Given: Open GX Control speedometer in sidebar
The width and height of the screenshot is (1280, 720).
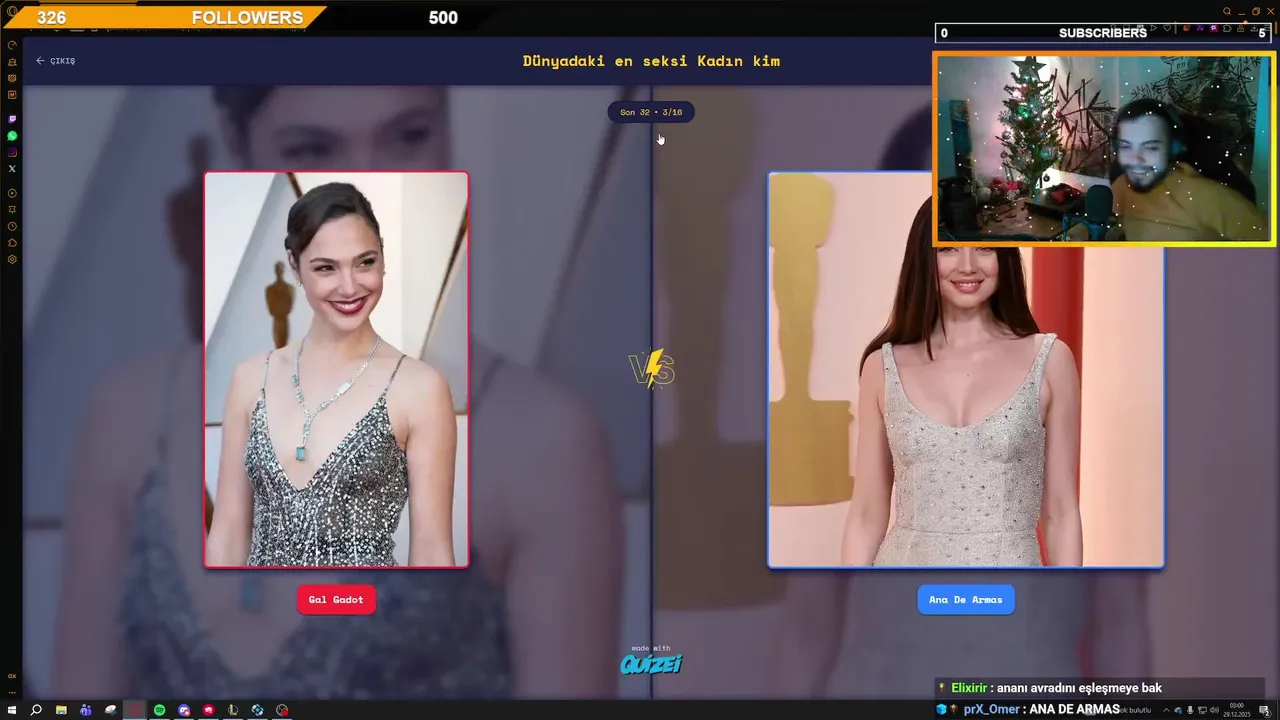Looking at the screenshot, I should [12, 45].
